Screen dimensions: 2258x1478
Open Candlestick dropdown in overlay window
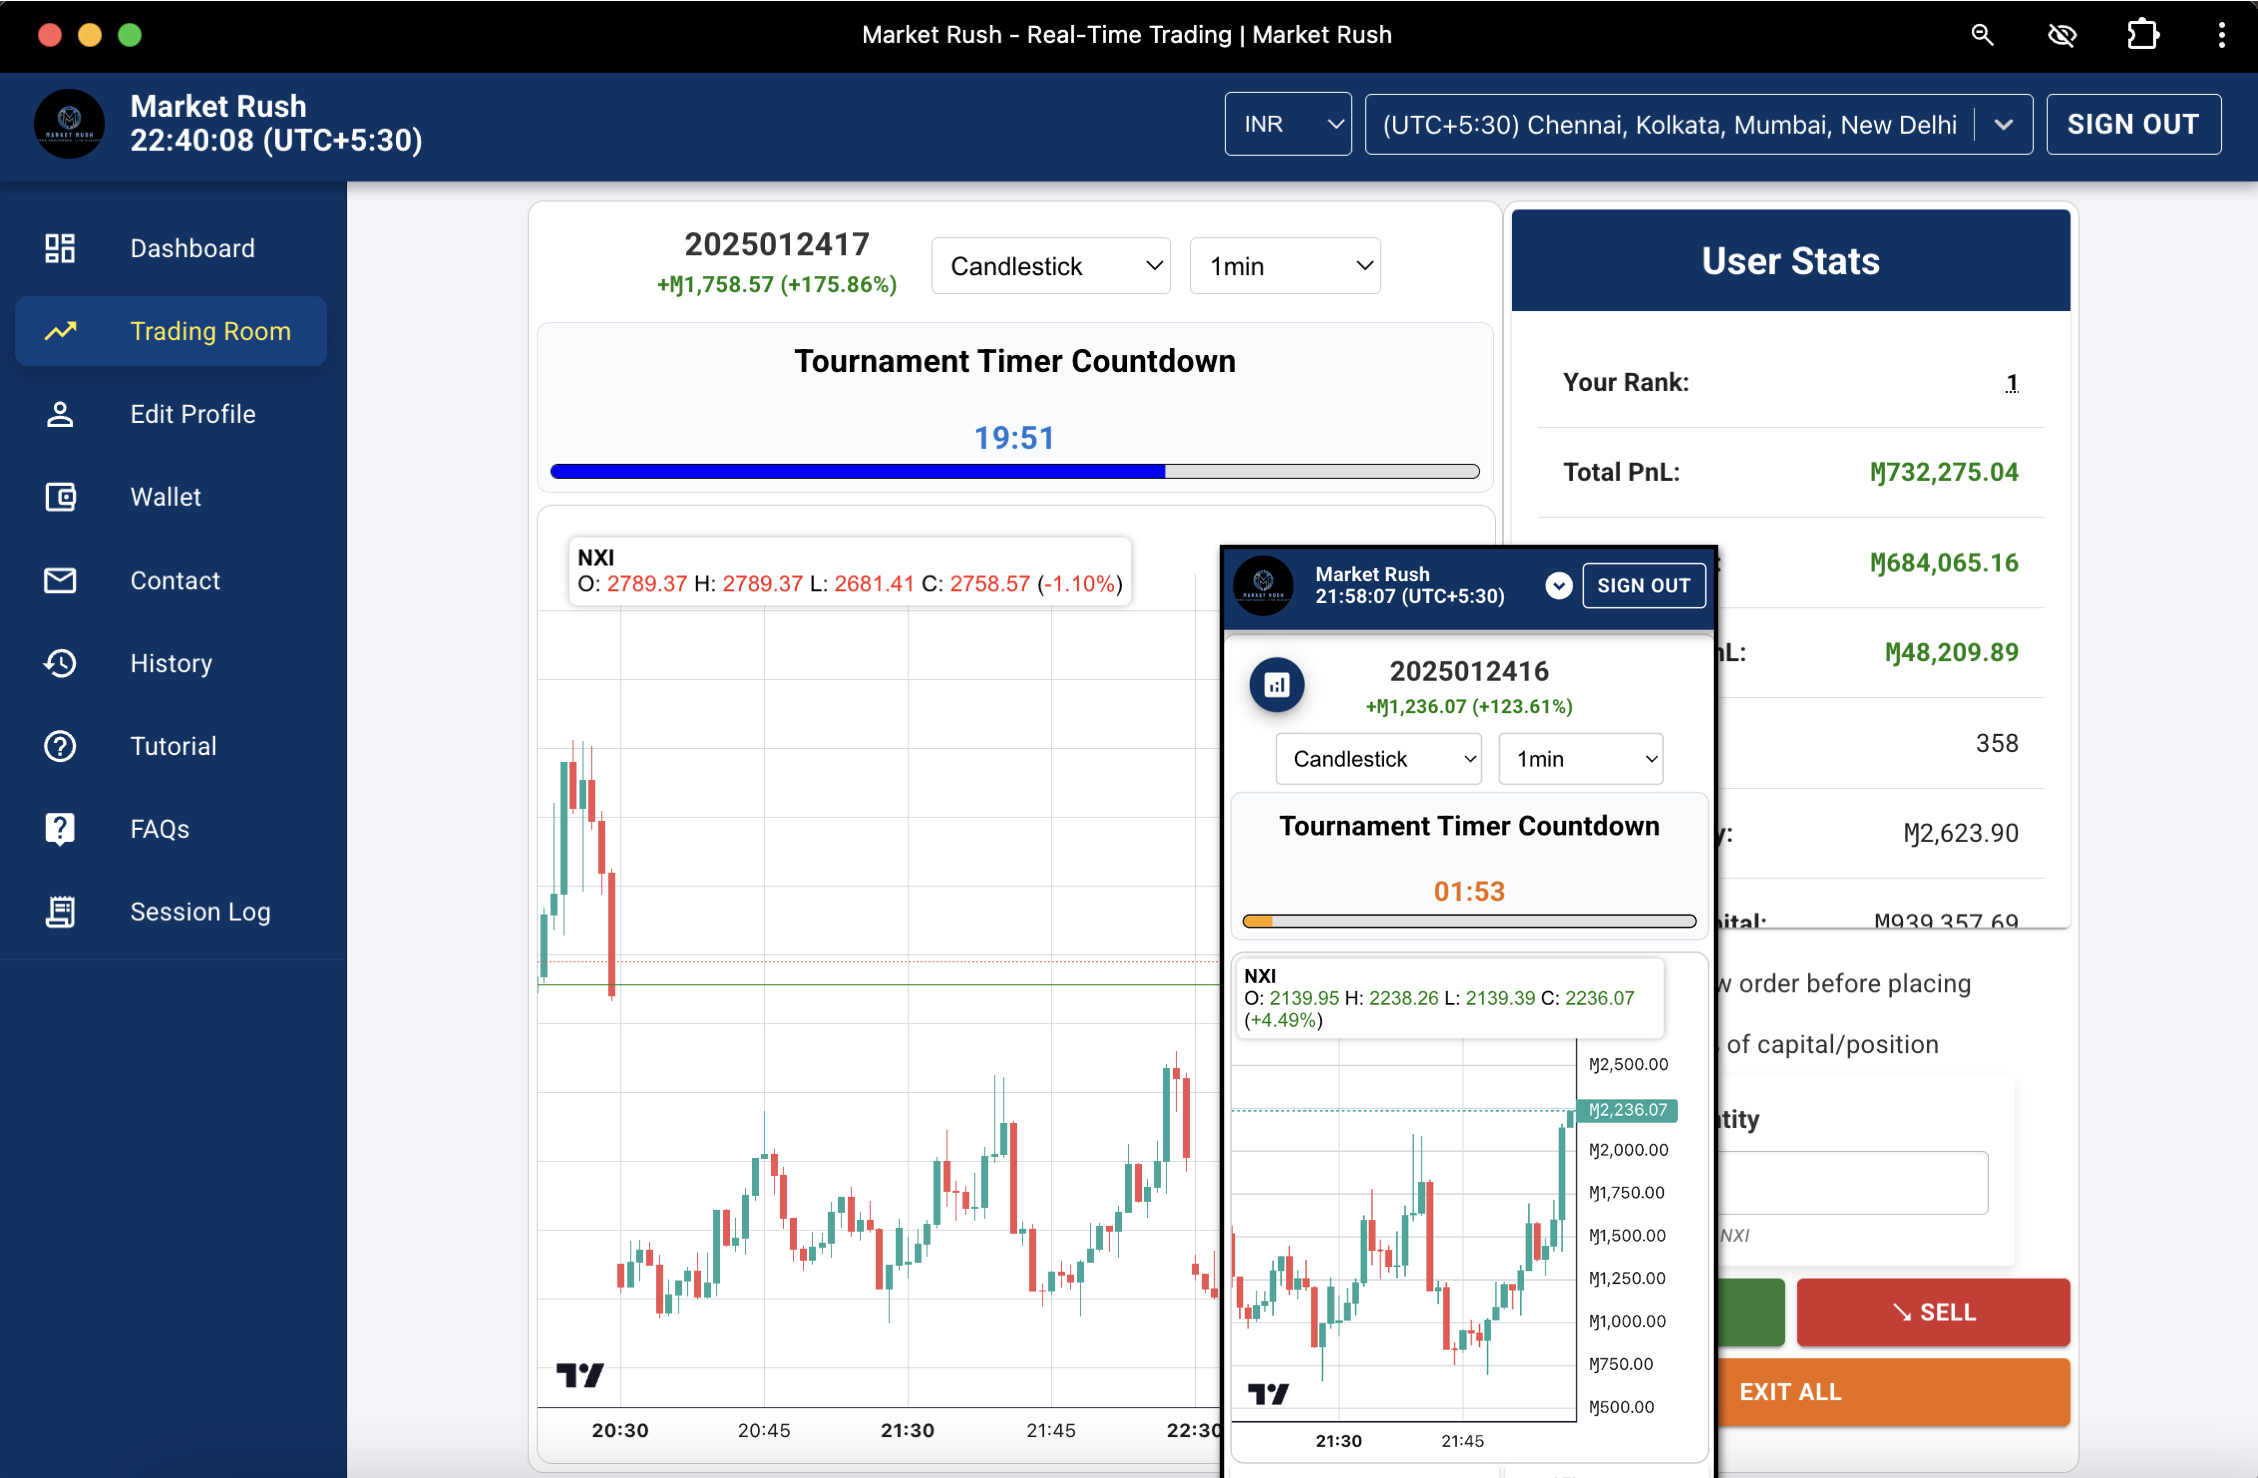[x=1378, y=759]
